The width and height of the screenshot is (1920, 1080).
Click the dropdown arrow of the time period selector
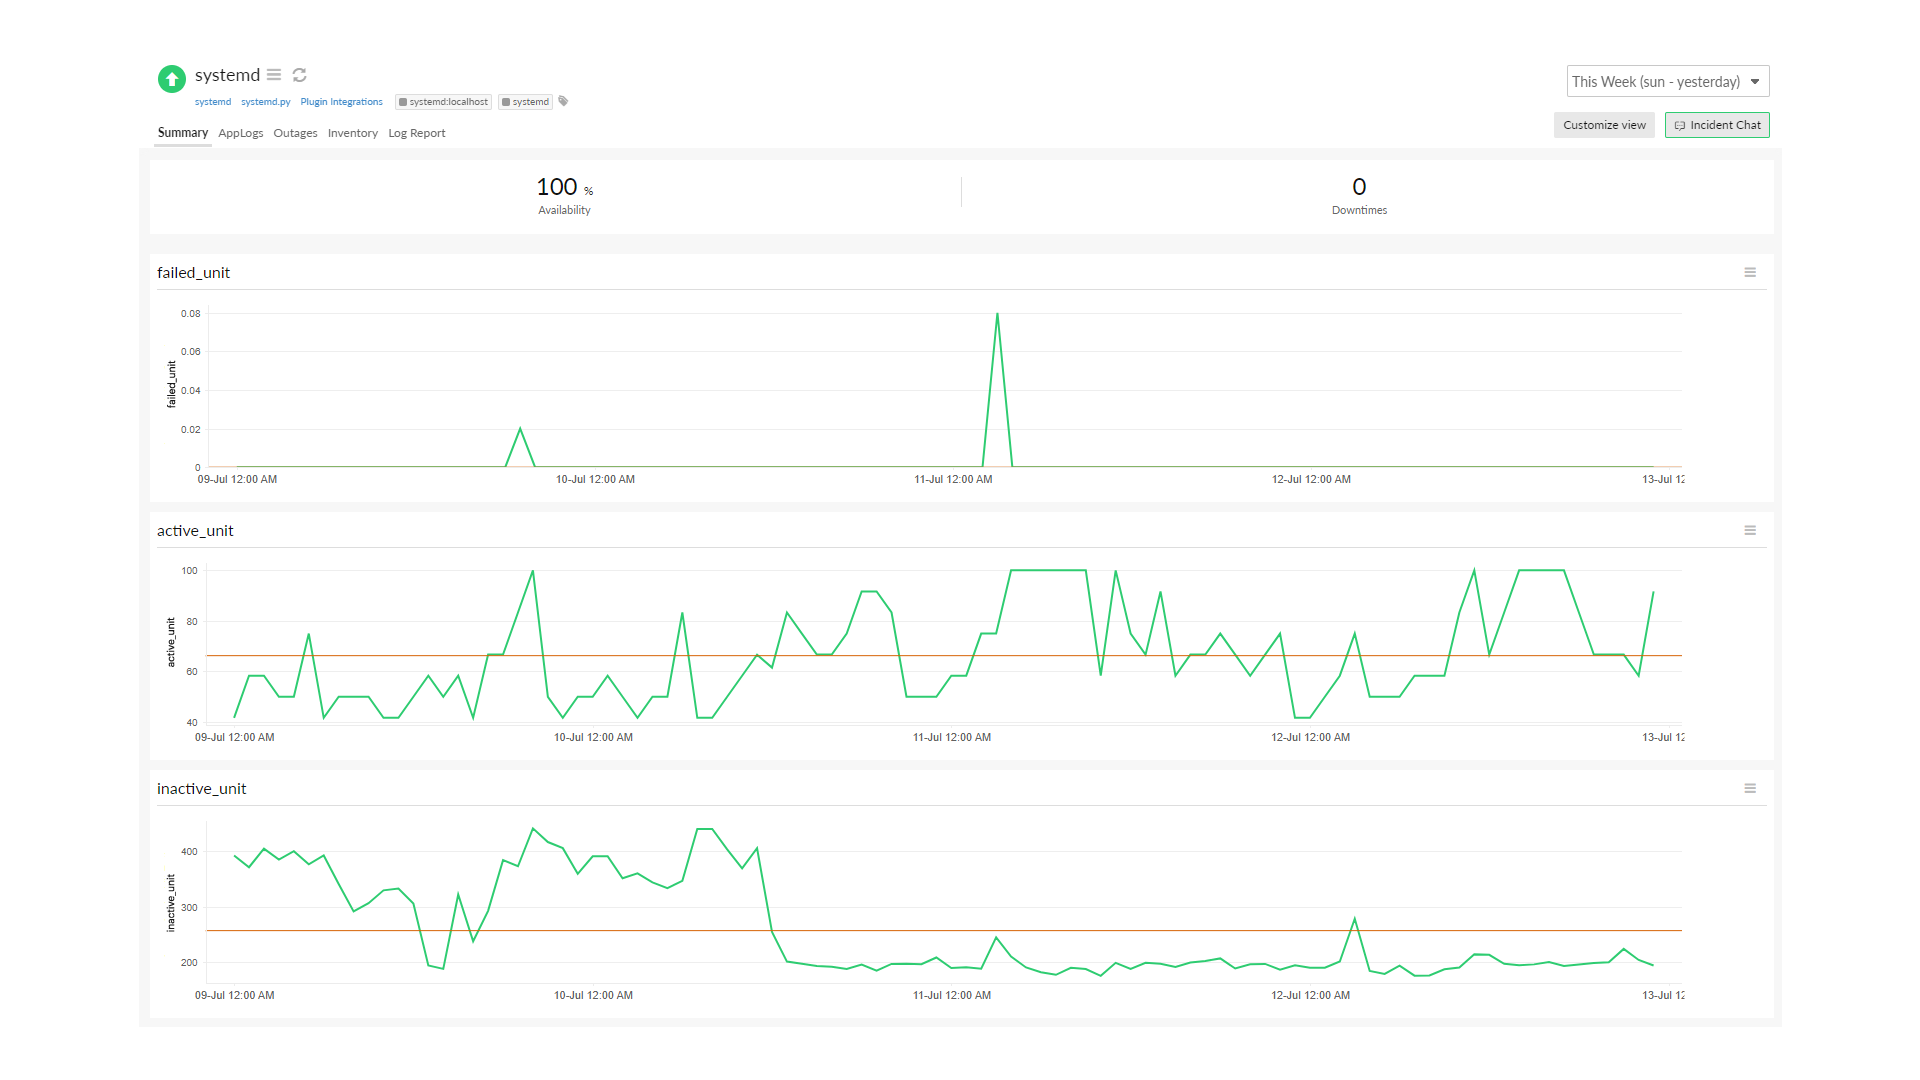(1755, 82)
